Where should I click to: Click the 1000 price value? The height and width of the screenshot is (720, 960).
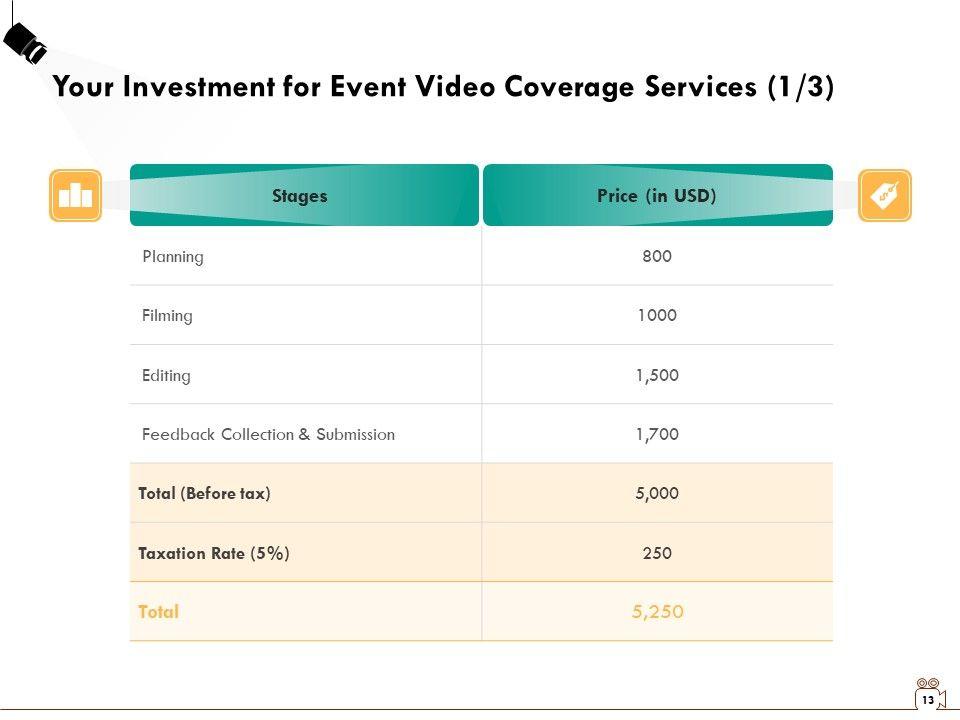[x=657, y=316]
